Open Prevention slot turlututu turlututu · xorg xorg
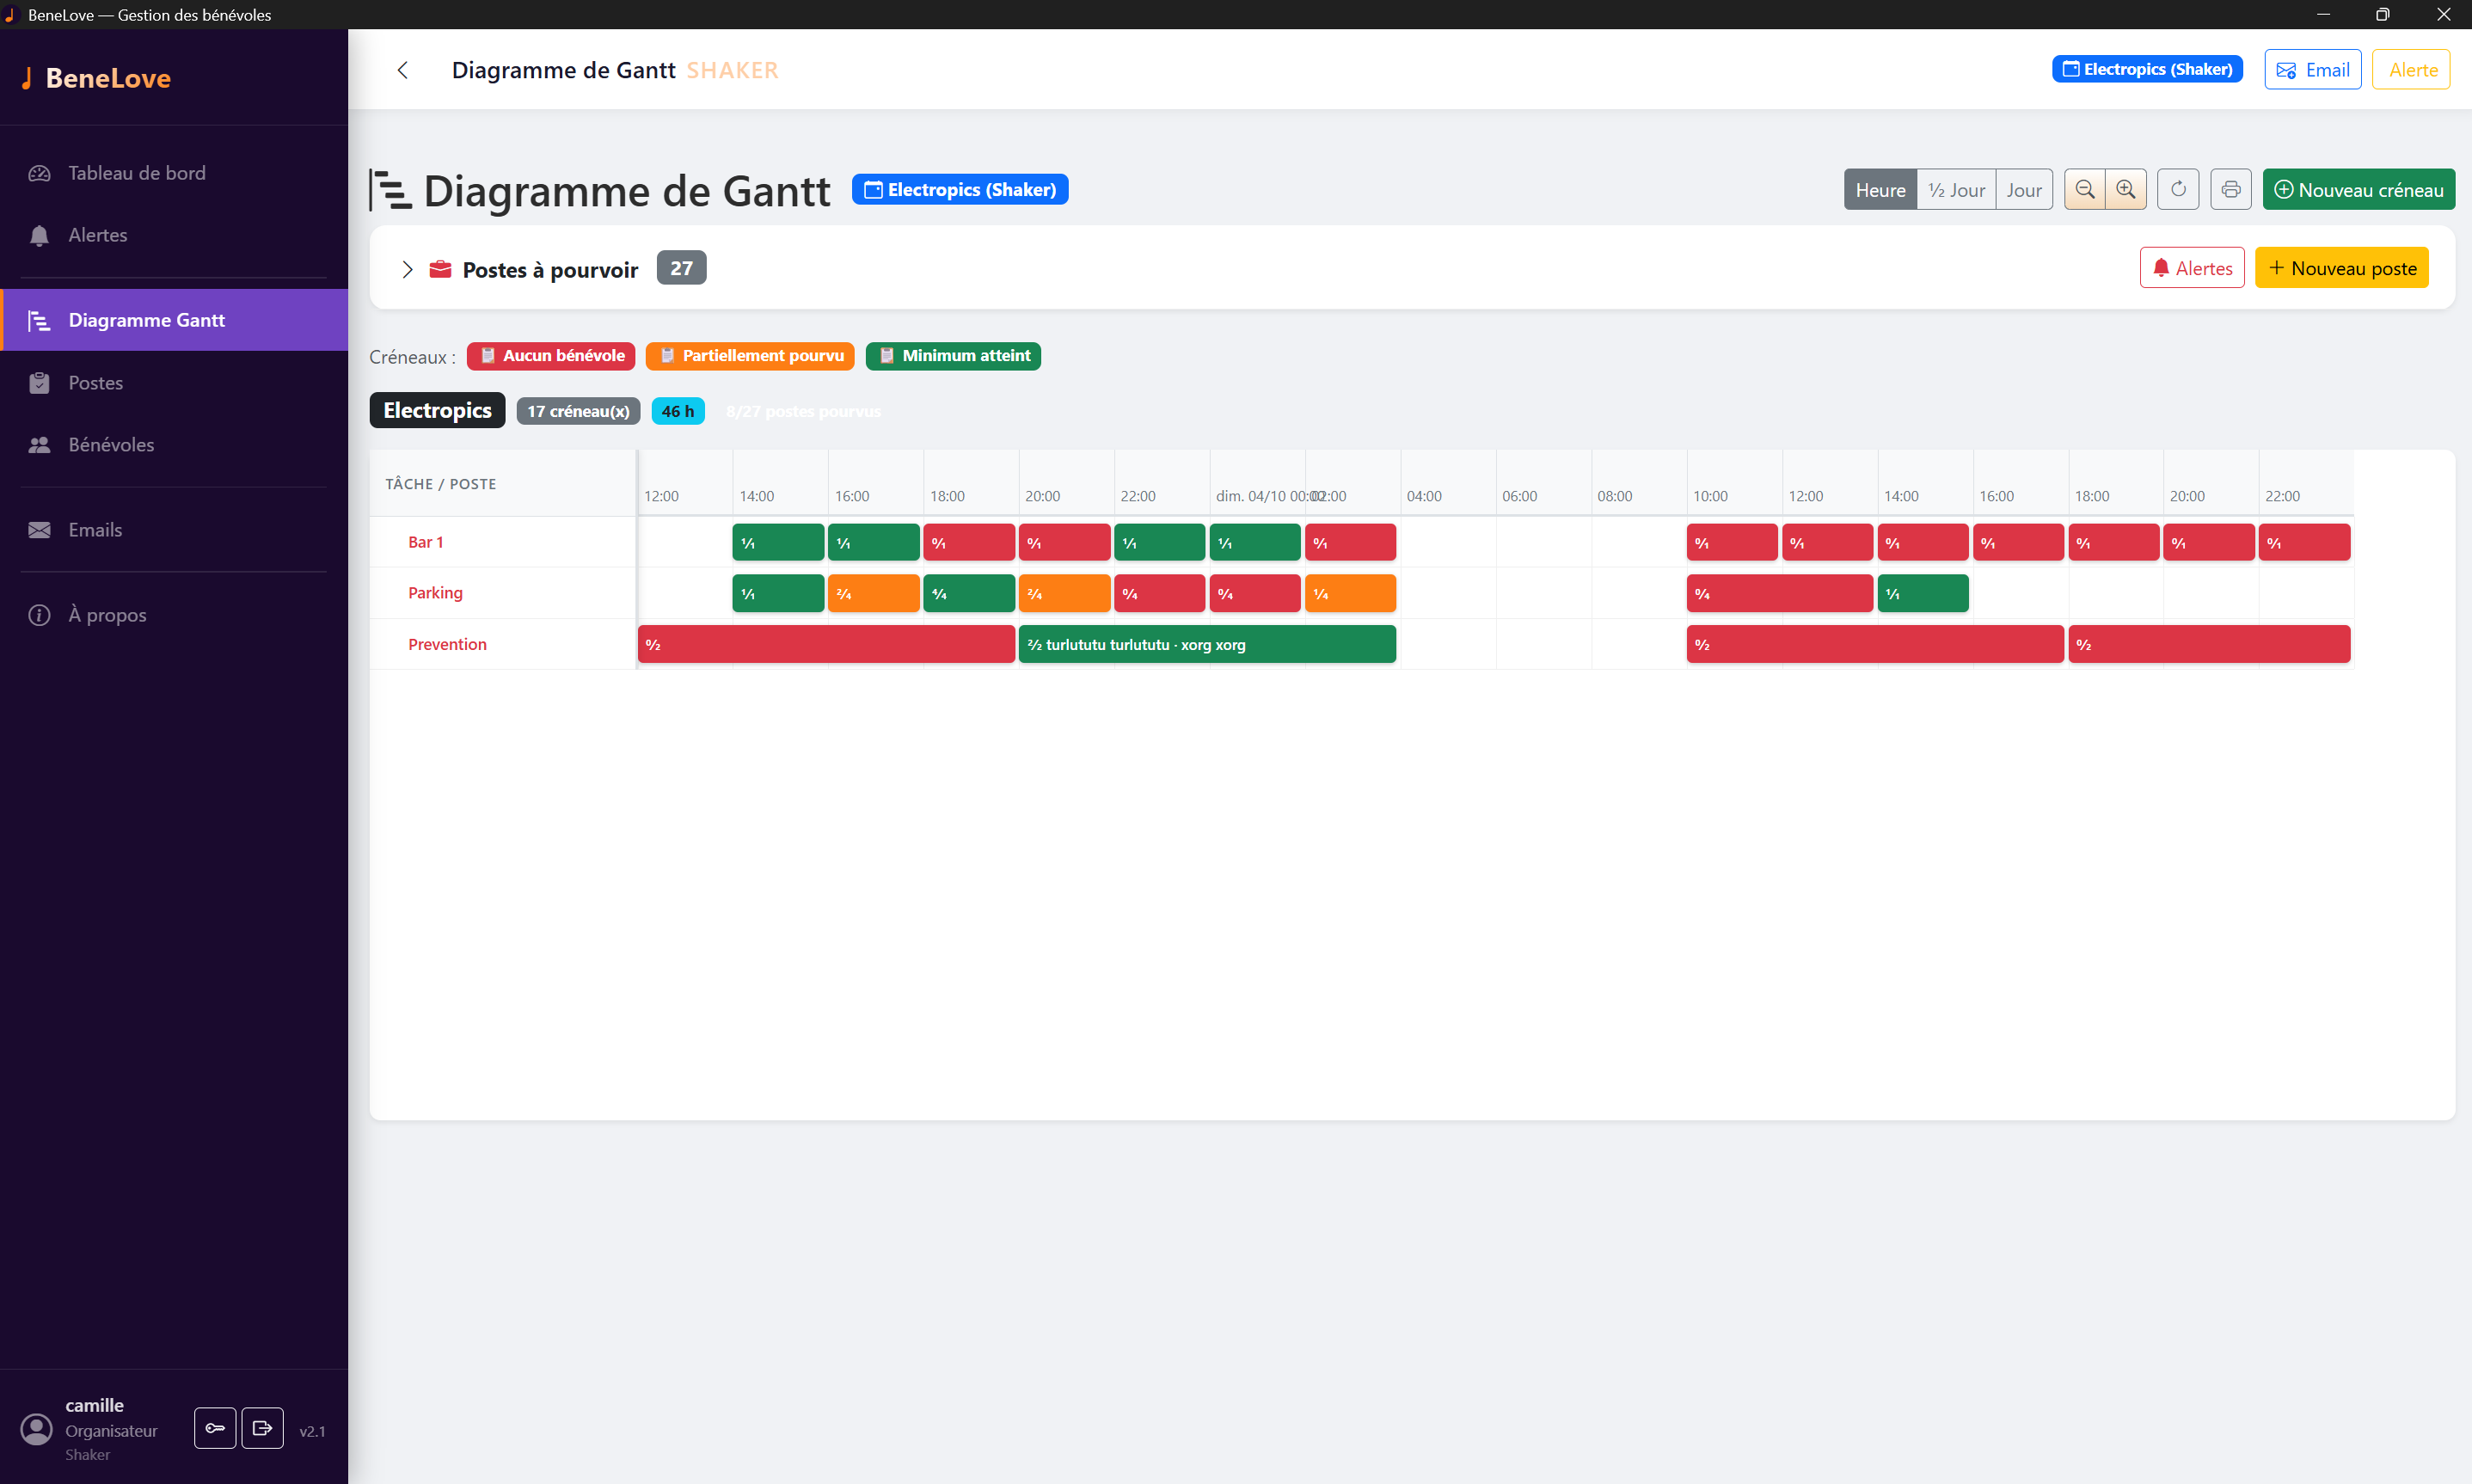 click(x=1207, y=645)
